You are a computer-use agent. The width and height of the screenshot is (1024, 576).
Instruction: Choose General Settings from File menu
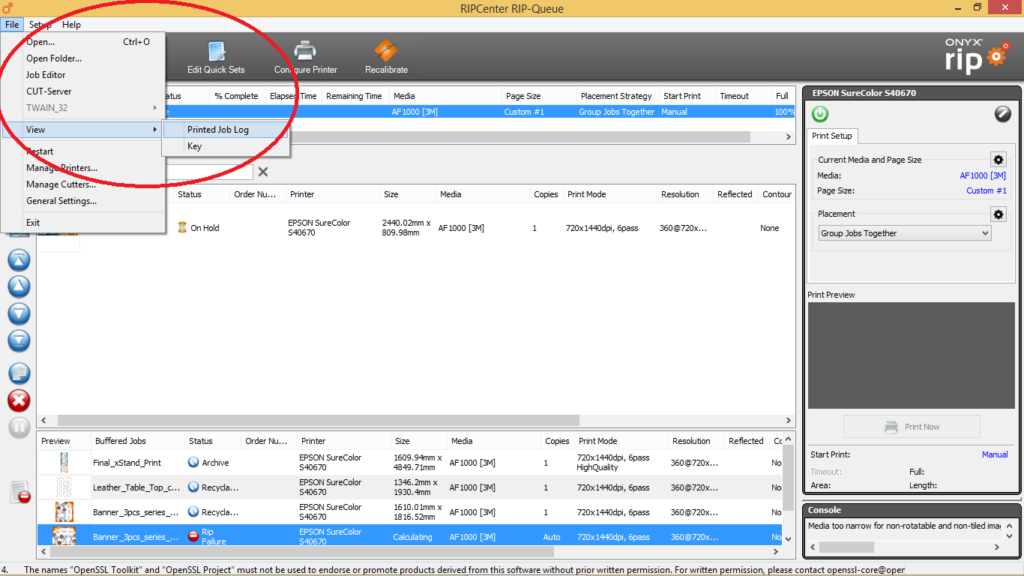coord(61,201)
